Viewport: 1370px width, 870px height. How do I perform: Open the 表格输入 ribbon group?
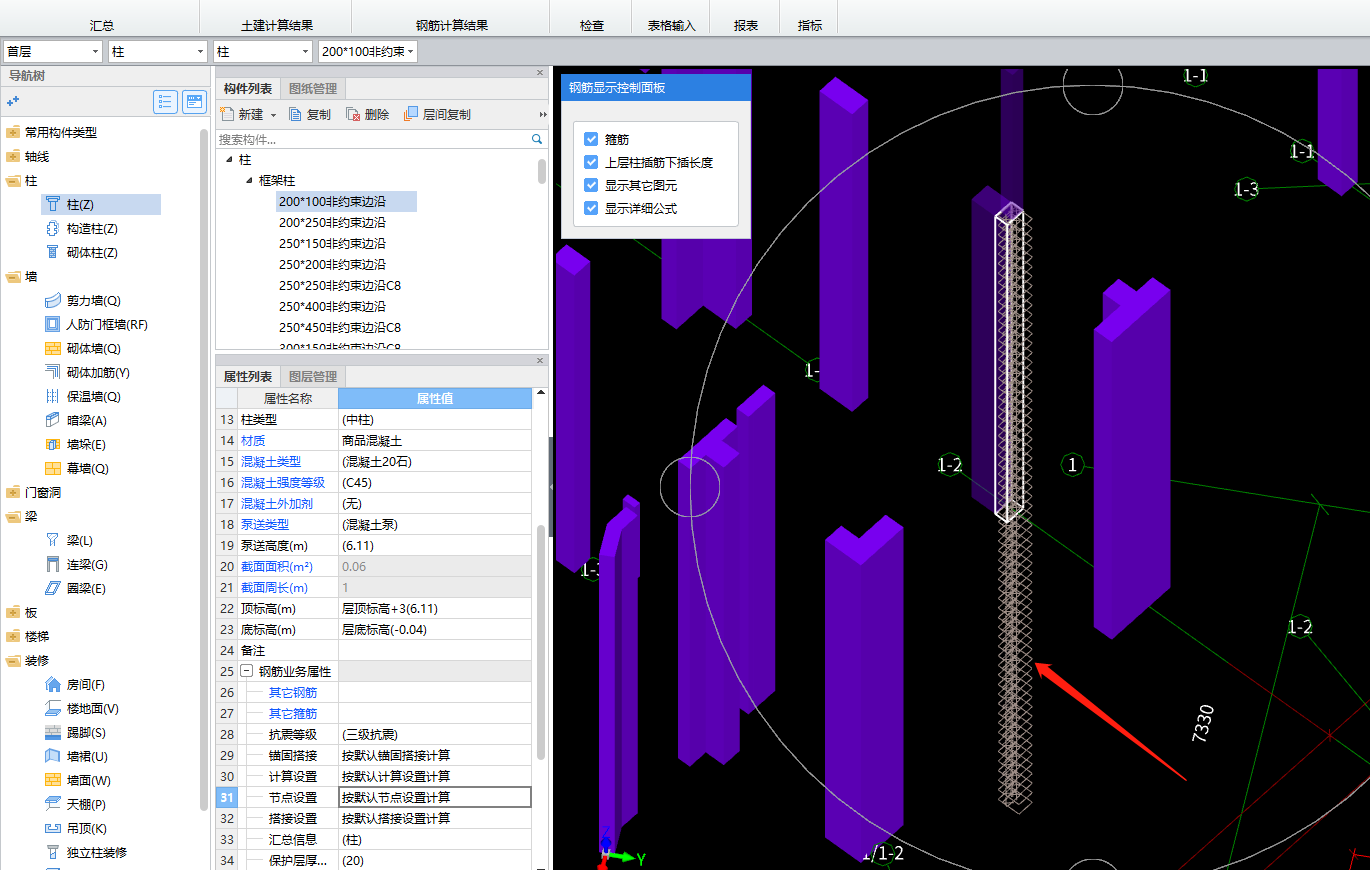pos(671,25)
